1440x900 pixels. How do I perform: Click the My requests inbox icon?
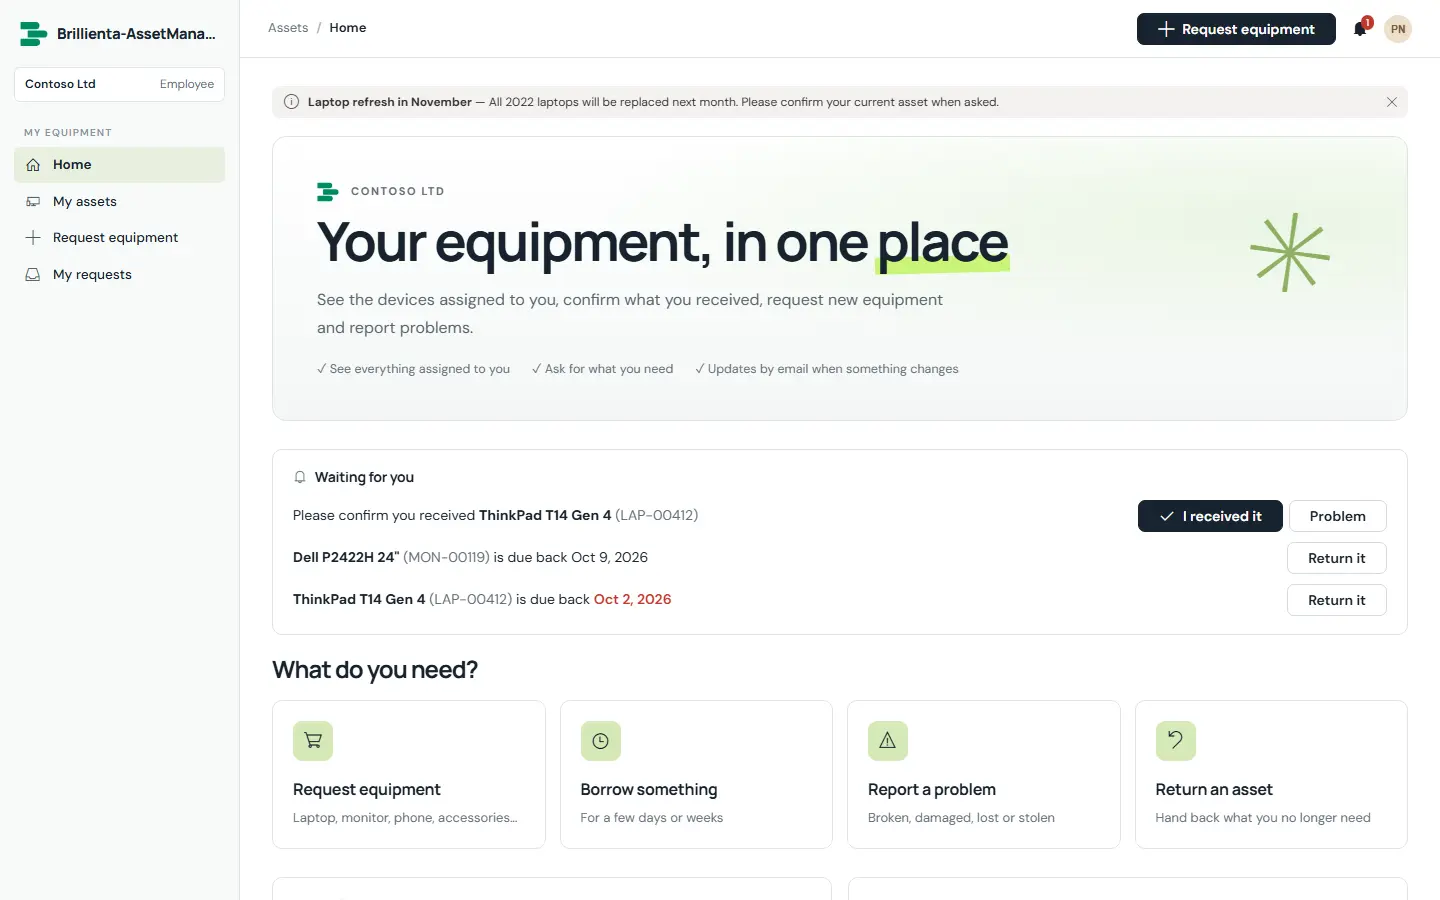click(x=33, y=274)
